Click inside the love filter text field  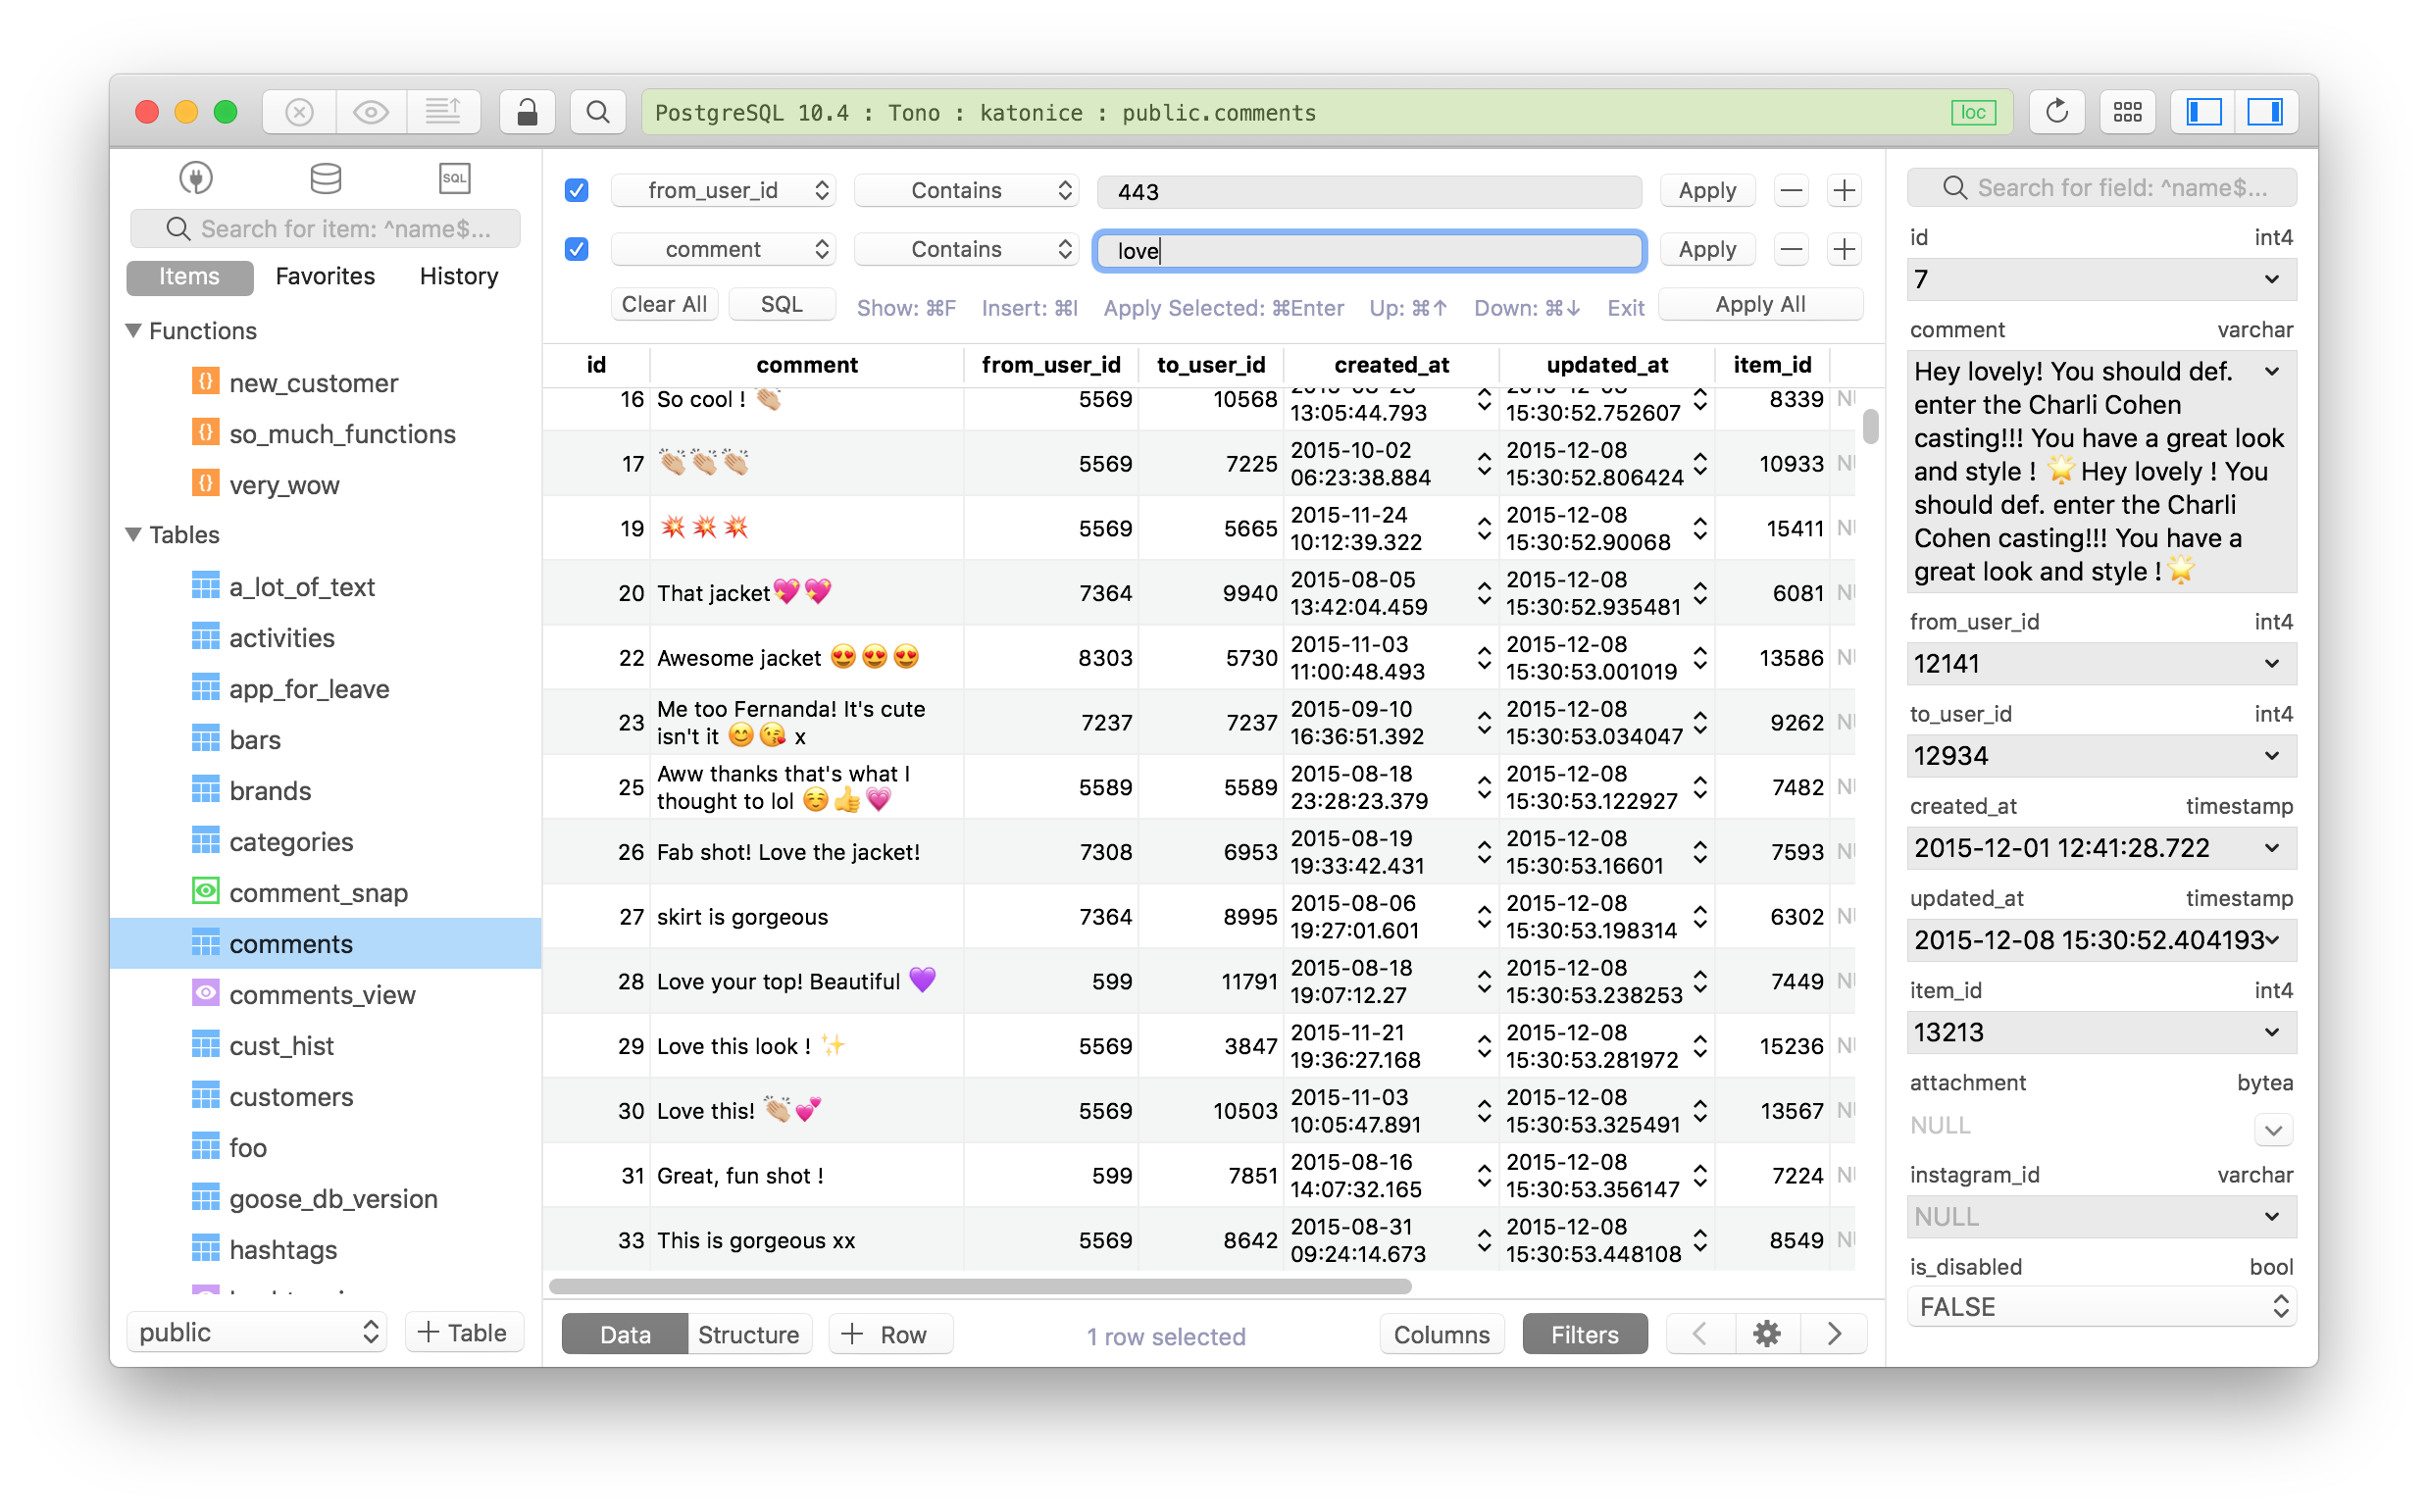[x=1367, y=251]
